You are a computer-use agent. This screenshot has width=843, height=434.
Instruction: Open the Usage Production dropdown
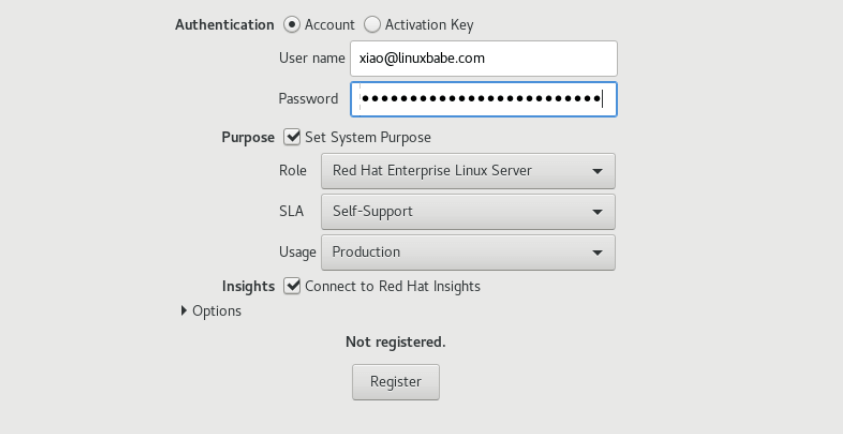click(467, 252)
